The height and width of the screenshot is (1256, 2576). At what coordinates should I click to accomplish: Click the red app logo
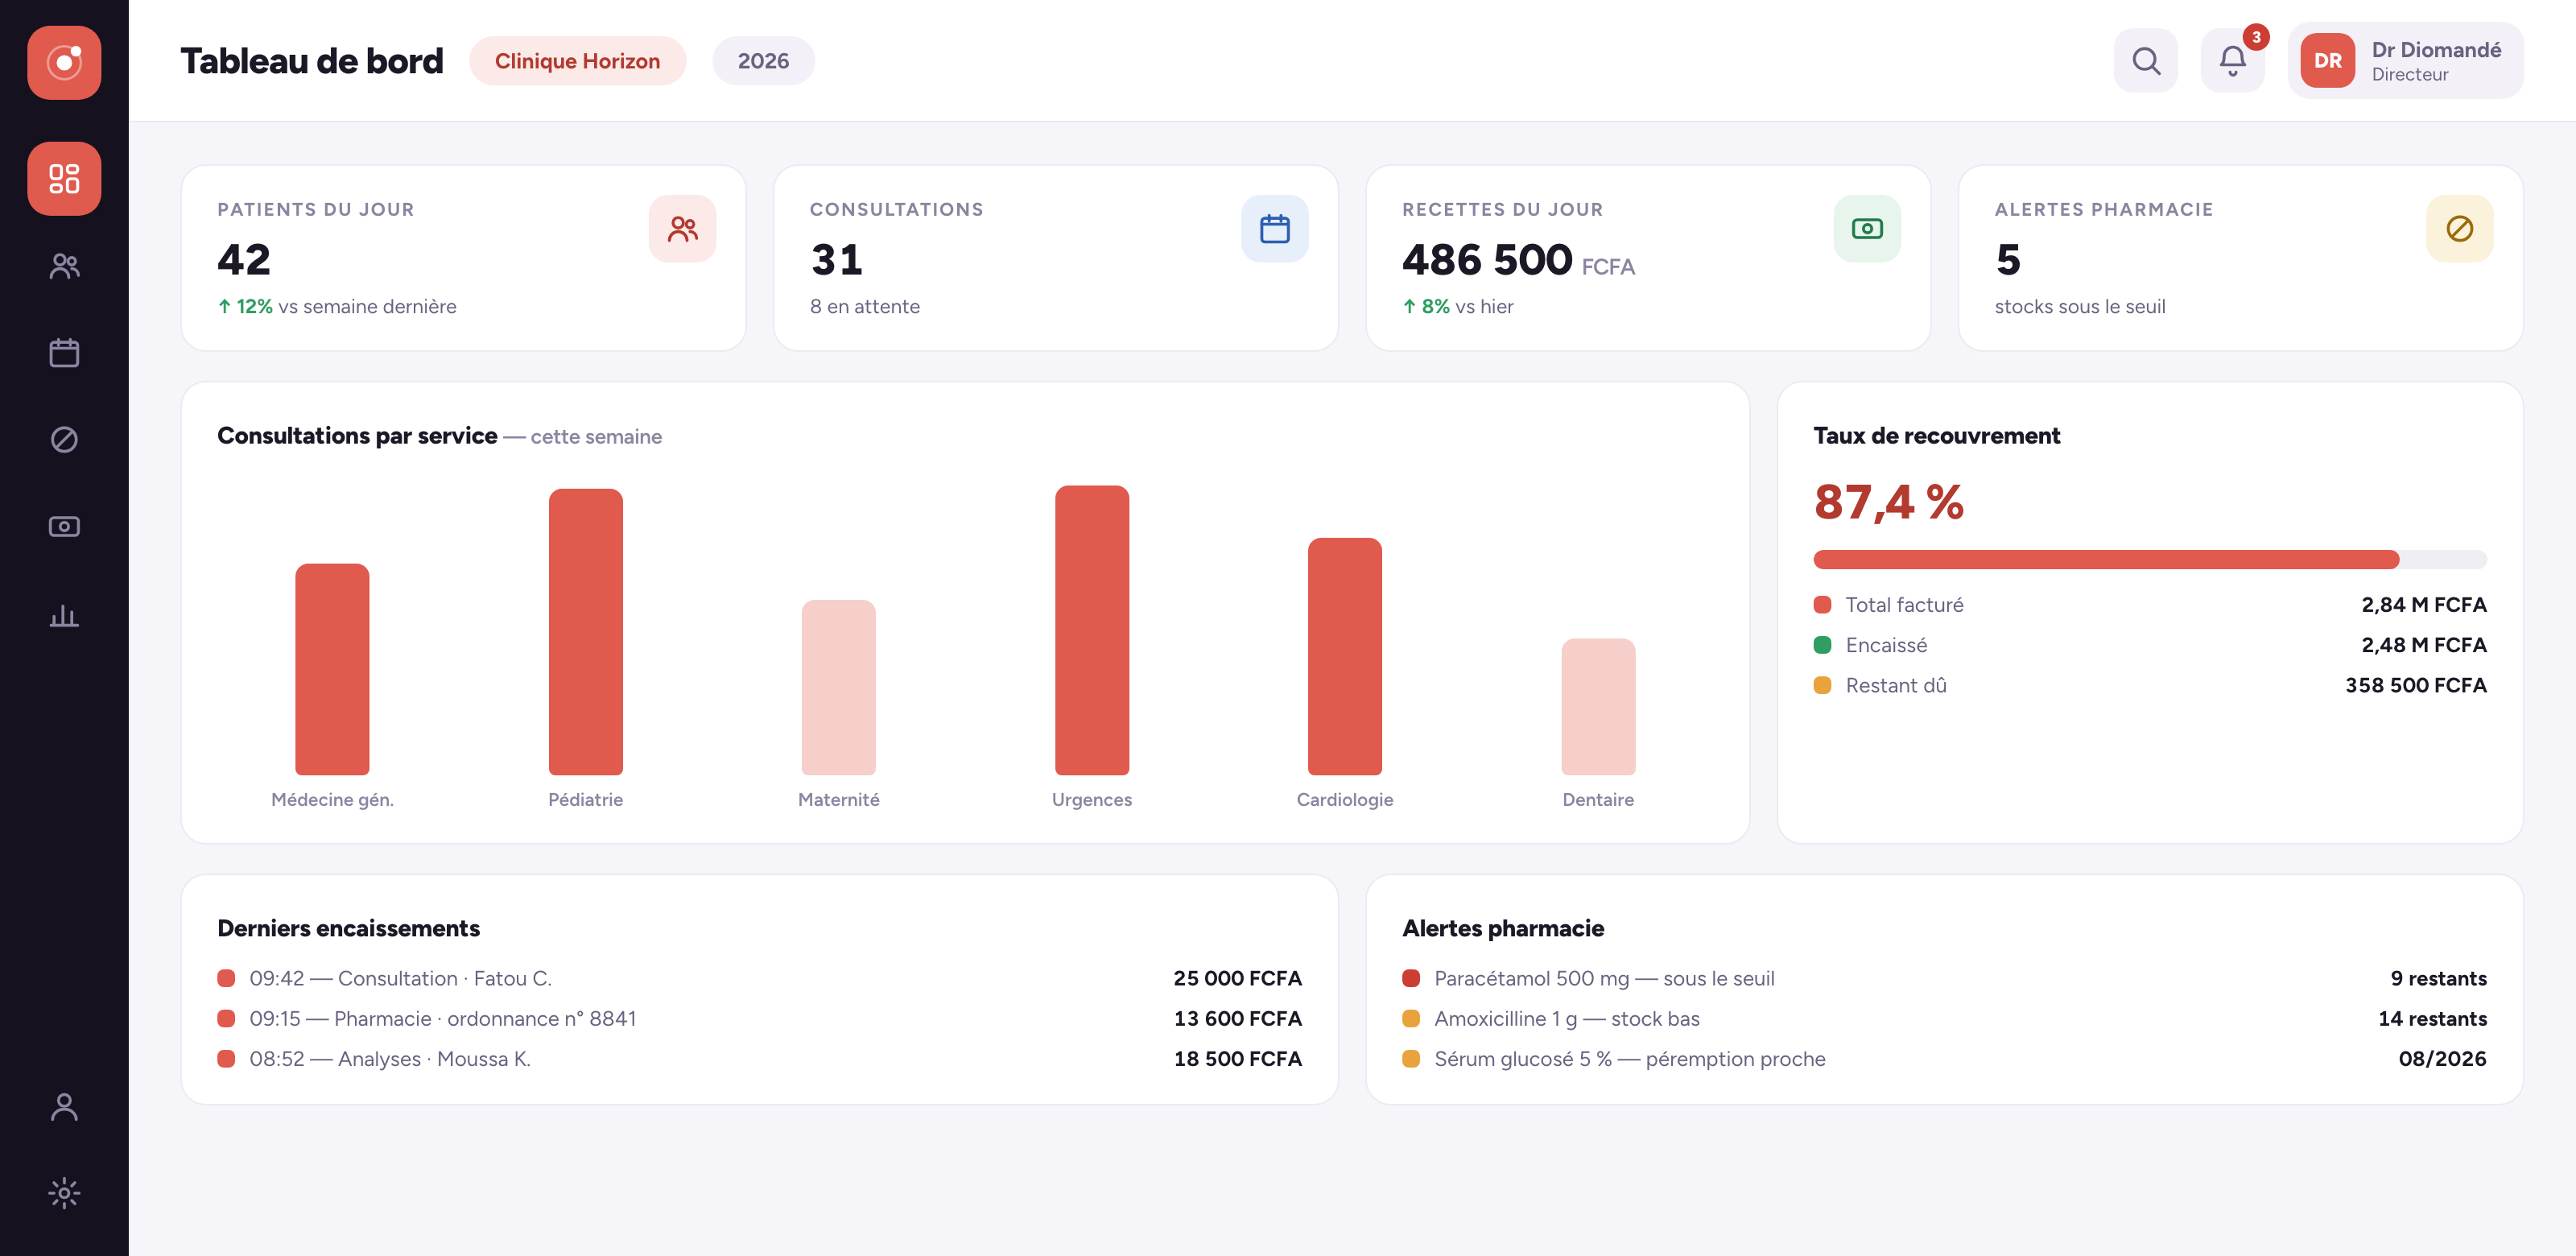[x=64, y=62]
